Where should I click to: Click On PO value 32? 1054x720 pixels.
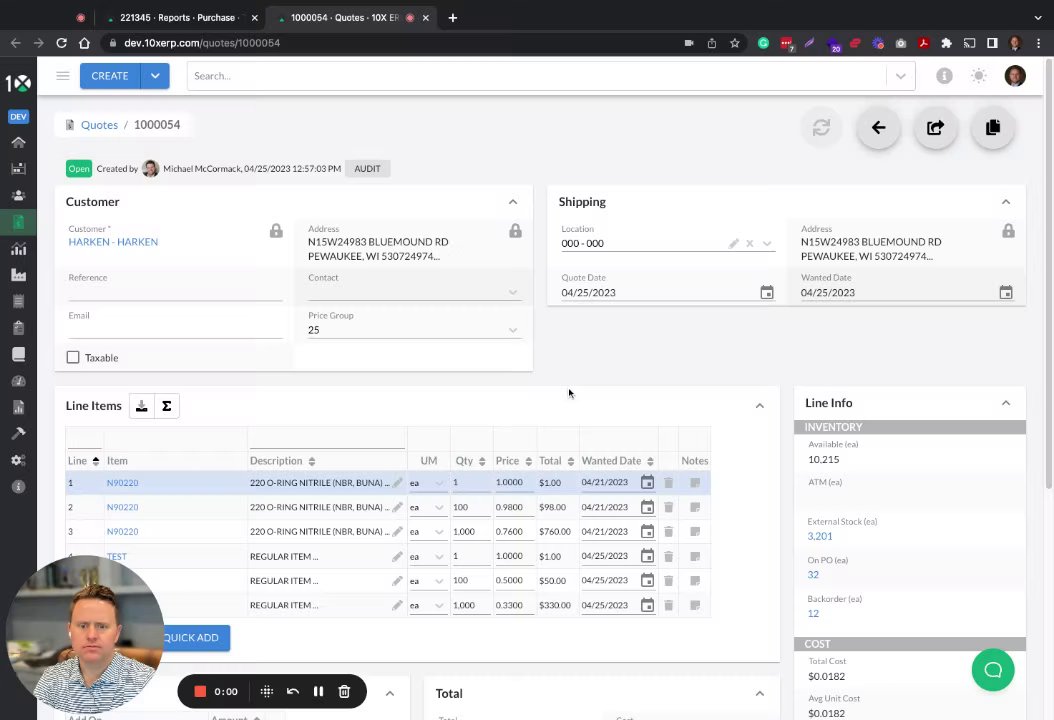coord(813,575)
